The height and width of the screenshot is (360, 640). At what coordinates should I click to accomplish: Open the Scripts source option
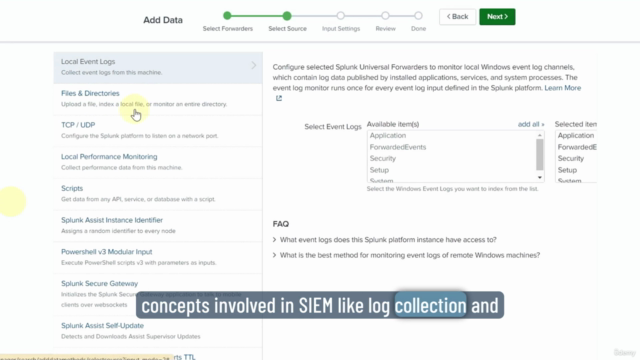[158, 194]
